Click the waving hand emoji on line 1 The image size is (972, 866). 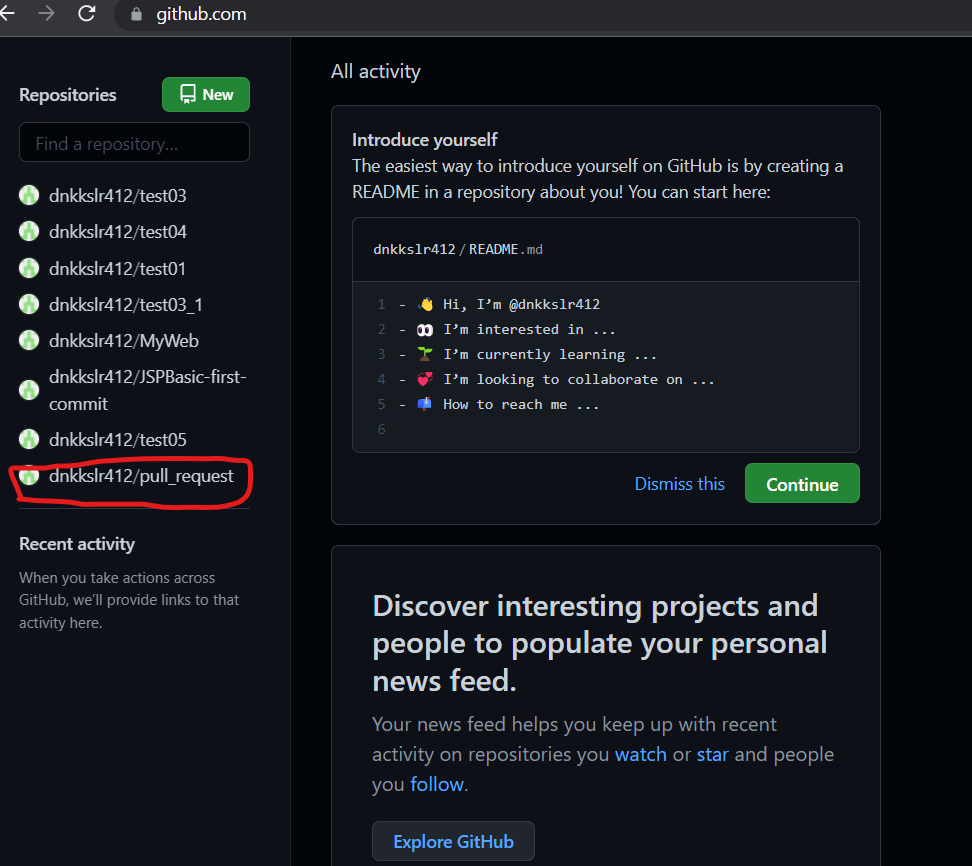(x=425, y=304)
